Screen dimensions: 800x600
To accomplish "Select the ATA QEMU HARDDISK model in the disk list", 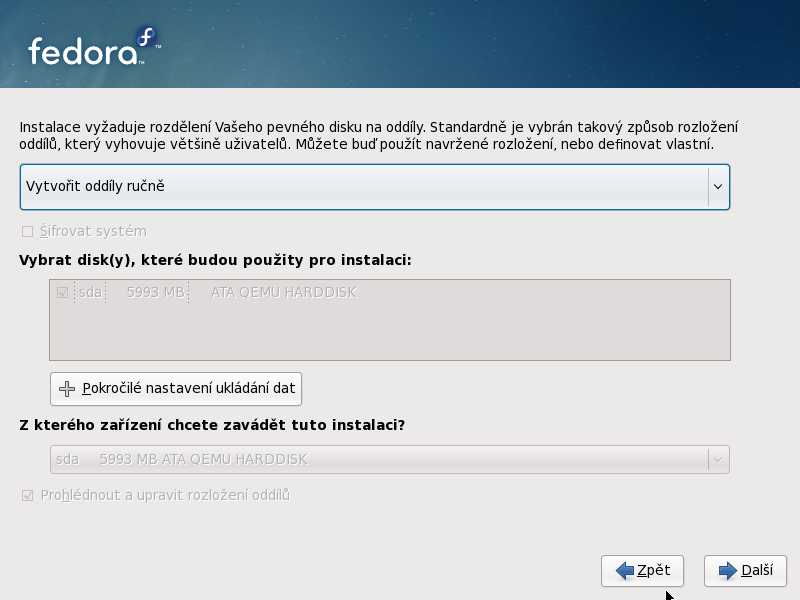I will [283, 293].
